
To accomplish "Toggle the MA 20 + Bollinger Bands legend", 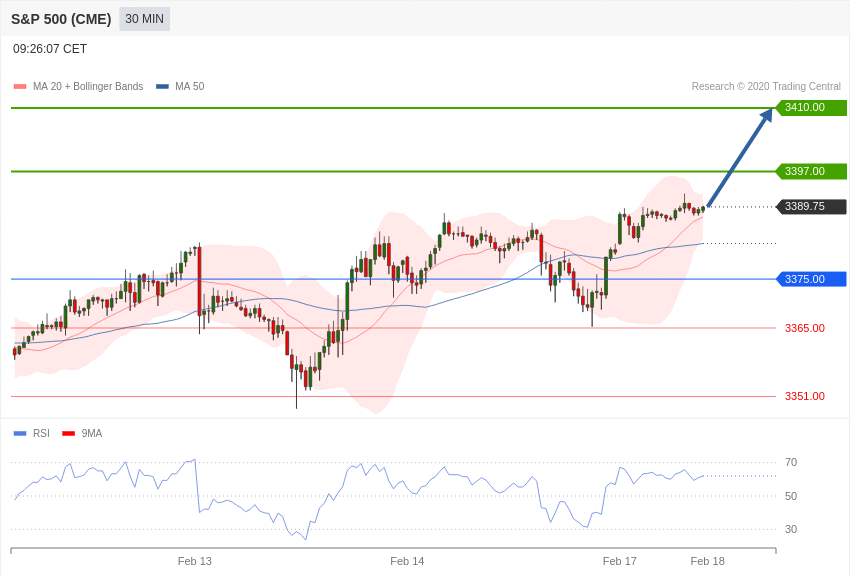I will (x=79, y=86).
